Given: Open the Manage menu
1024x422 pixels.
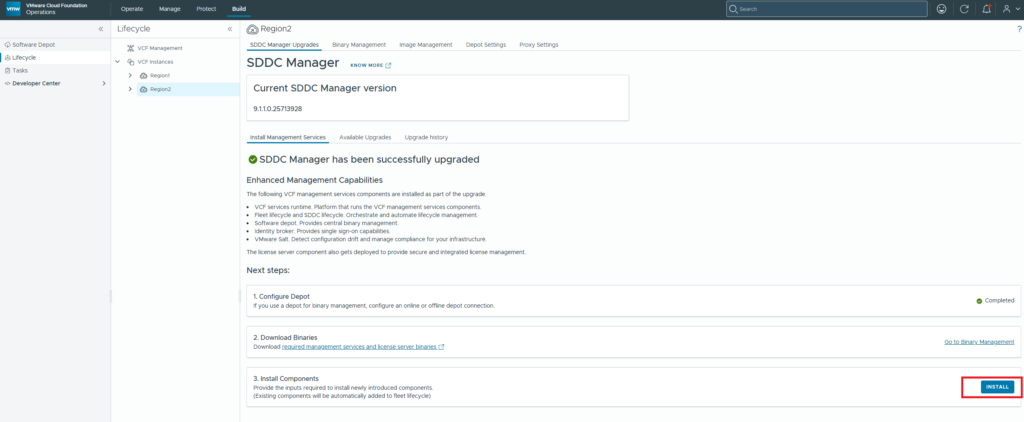Looking at the screenshot, I should pos(170,9).
